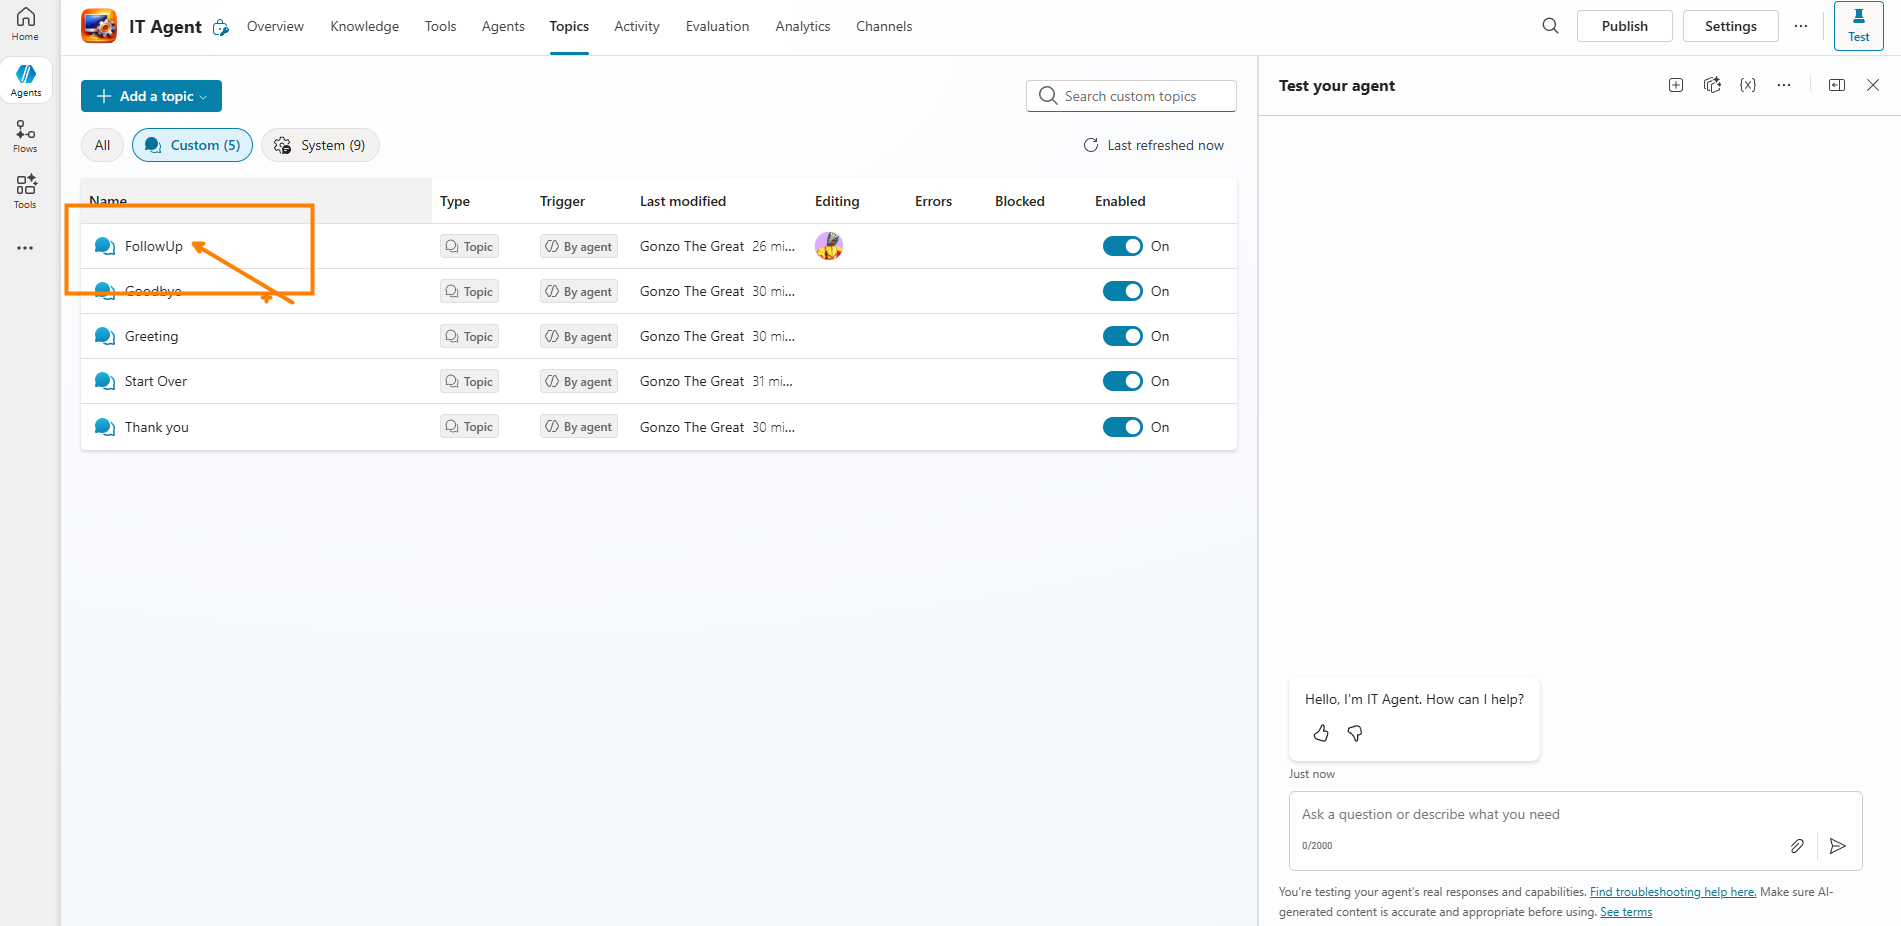Disable the FollowUp topic toggle
The width and height of the screenshot is (1901, 926).
[1122, 246]
